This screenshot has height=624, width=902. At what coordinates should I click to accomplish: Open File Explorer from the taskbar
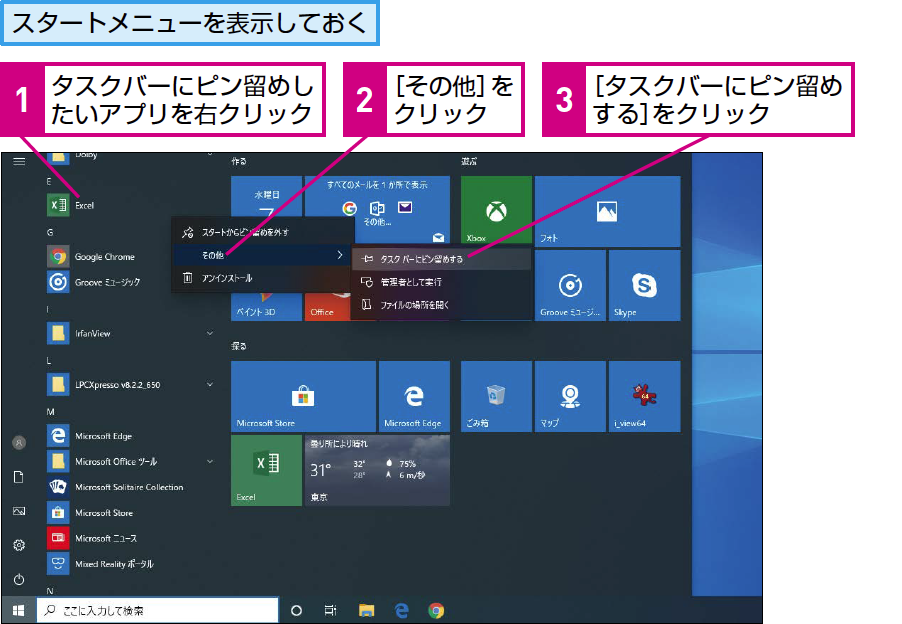(x=366, y=610)
